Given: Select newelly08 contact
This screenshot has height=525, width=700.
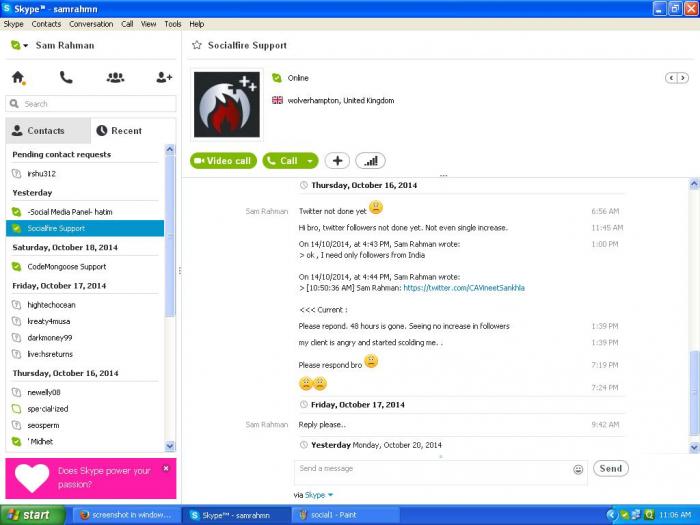Looking at the screenshot, I should [85, 392].
